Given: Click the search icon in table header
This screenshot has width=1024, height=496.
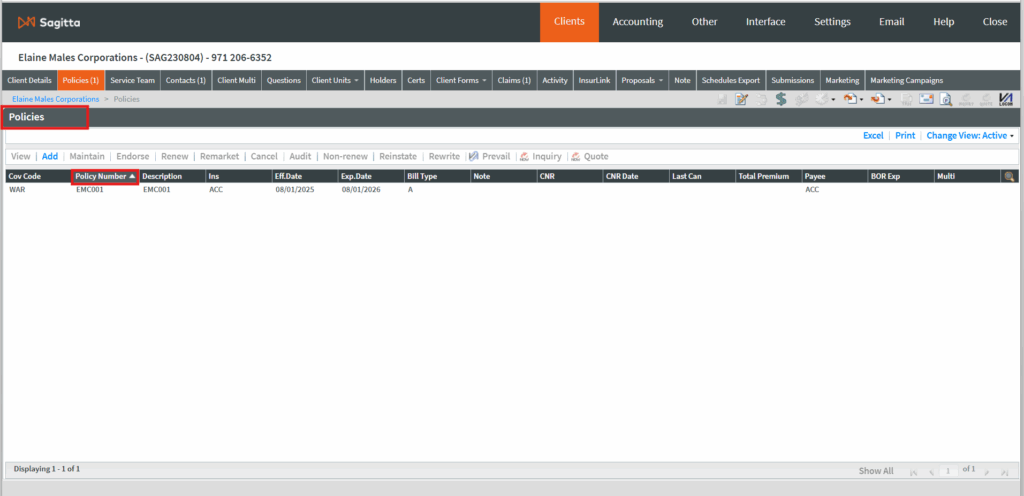Looking at the screenshot, I should [x=1010, y=176].
